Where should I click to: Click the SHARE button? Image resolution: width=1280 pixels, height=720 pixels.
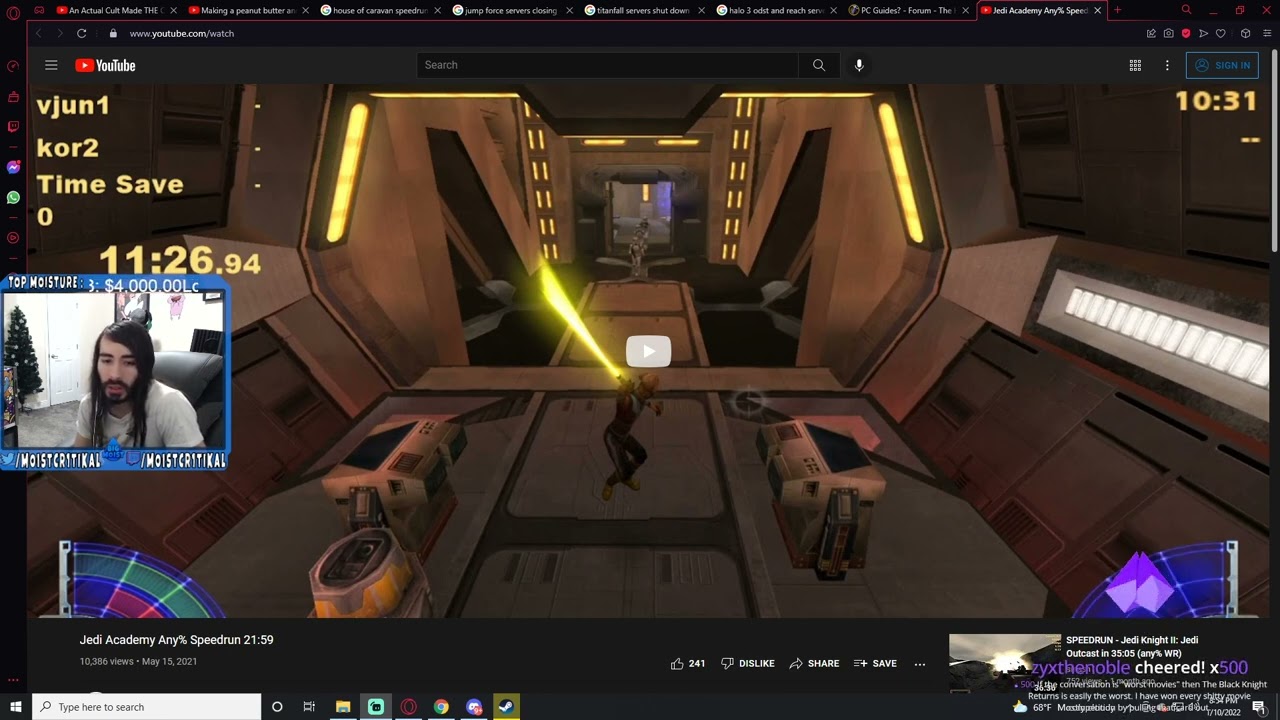coord(814,663)
